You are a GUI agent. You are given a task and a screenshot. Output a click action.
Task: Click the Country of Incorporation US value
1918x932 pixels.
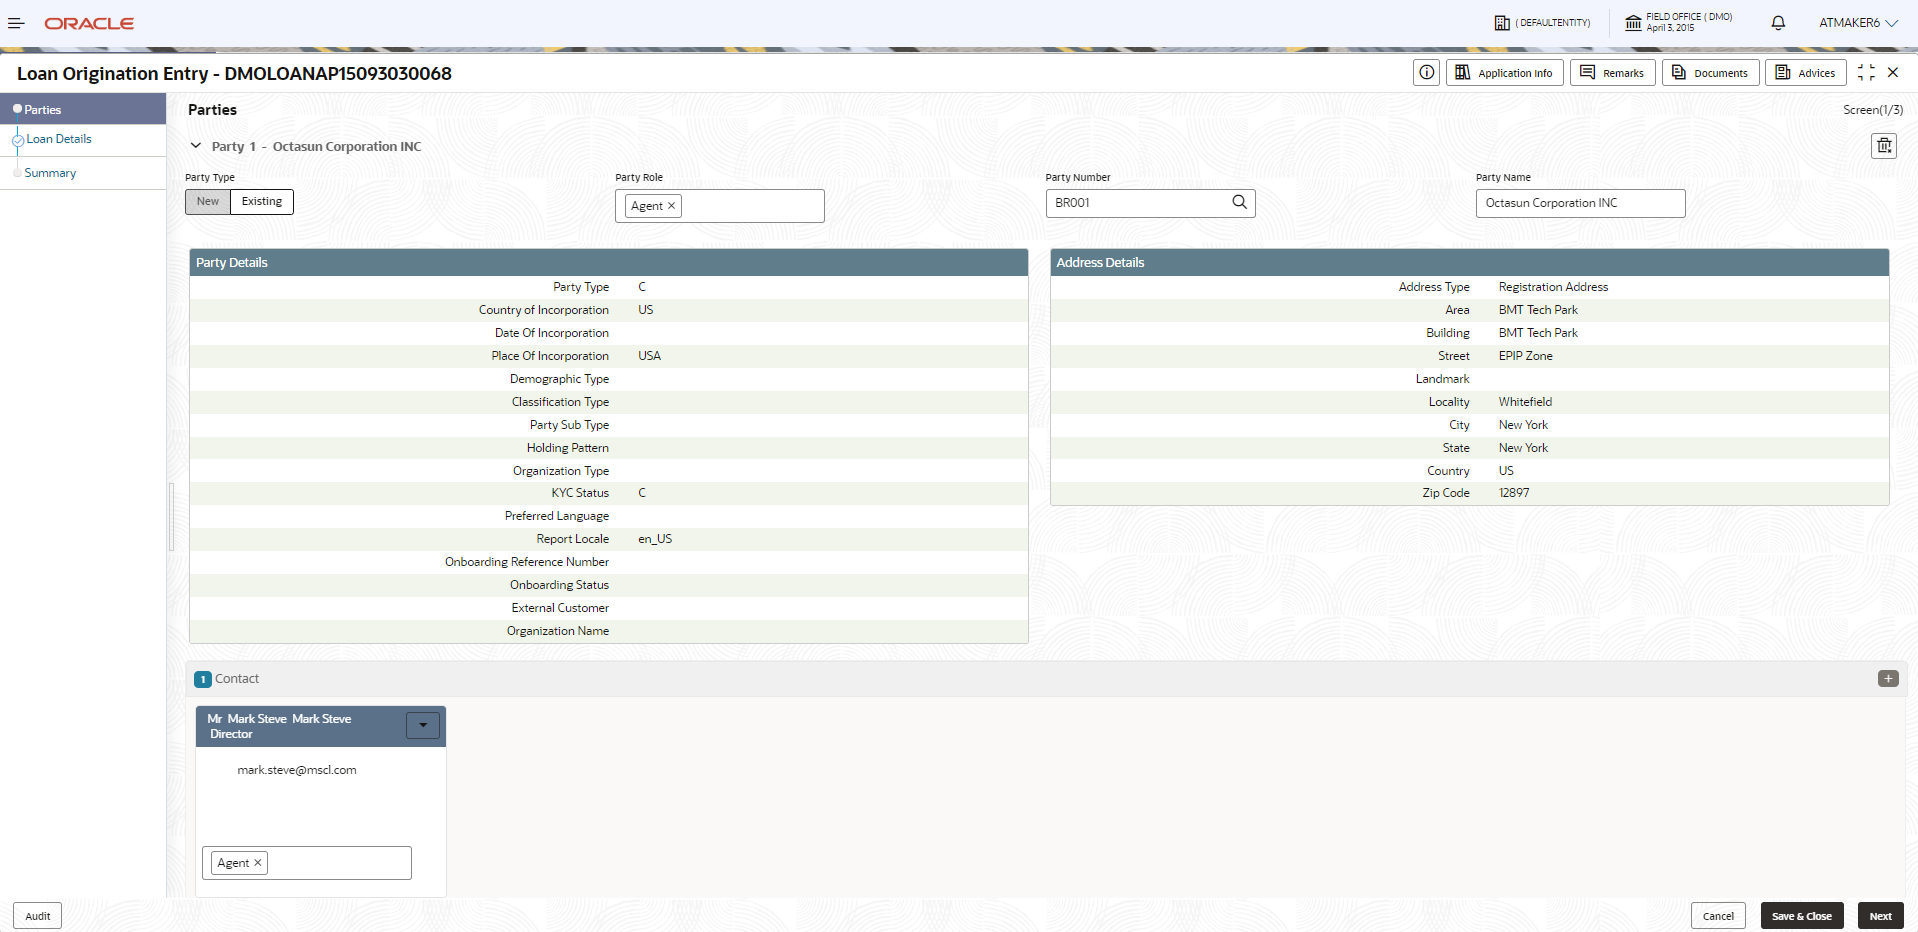pos(645,310)
